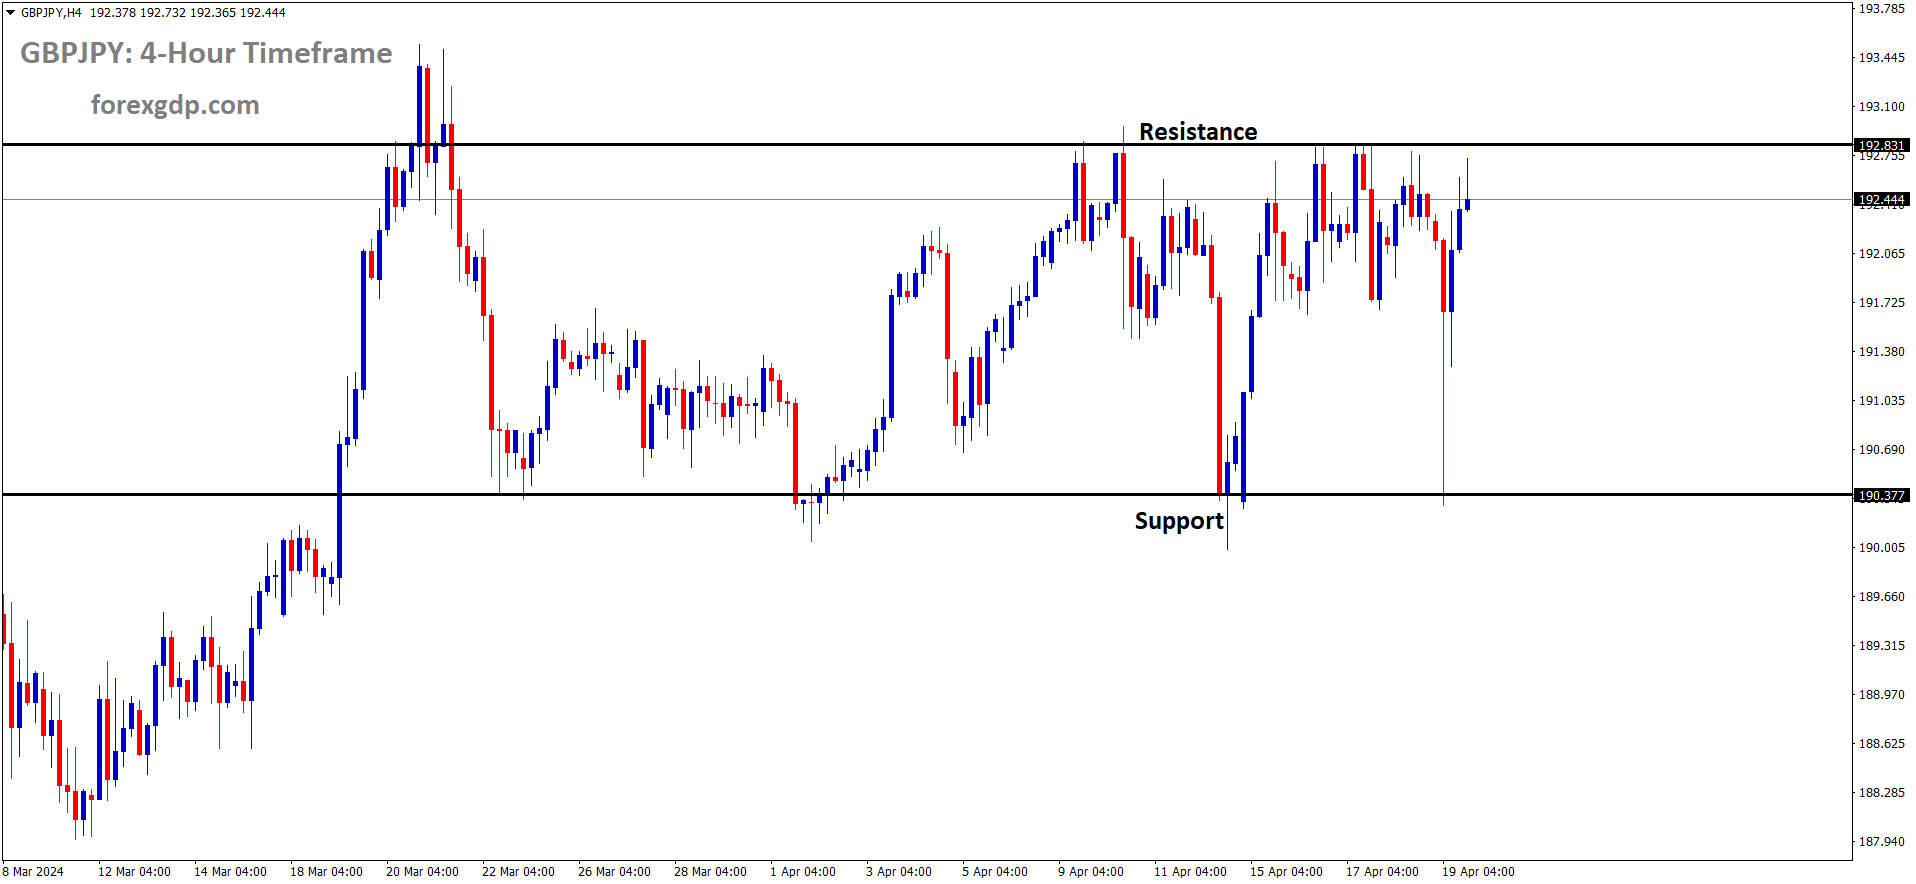Click the '15 Apr 04:00' time label

1286,872
